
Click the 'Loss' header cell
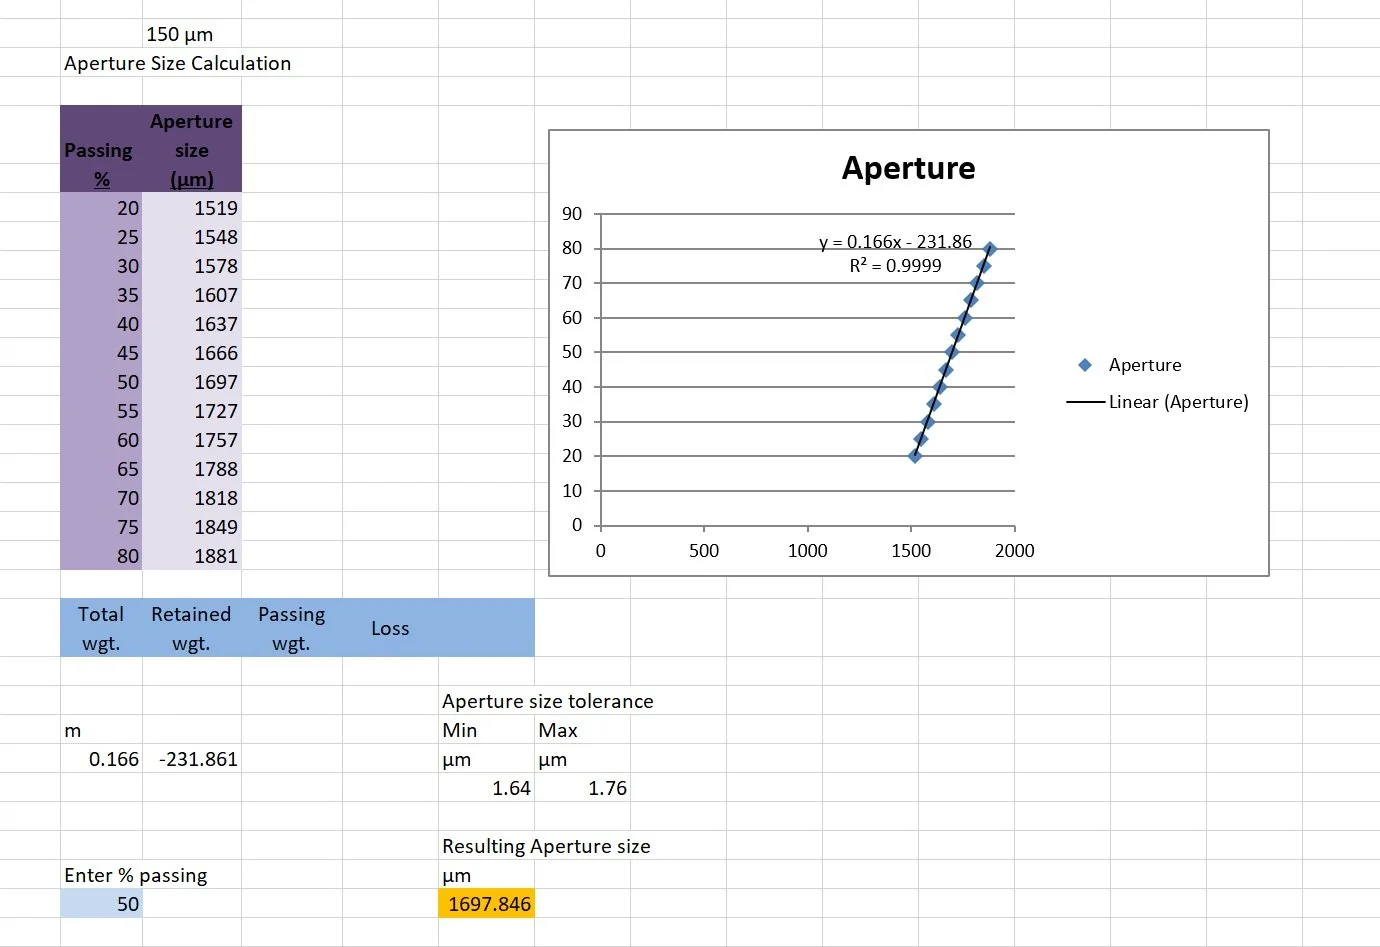[x=390, y=628]
